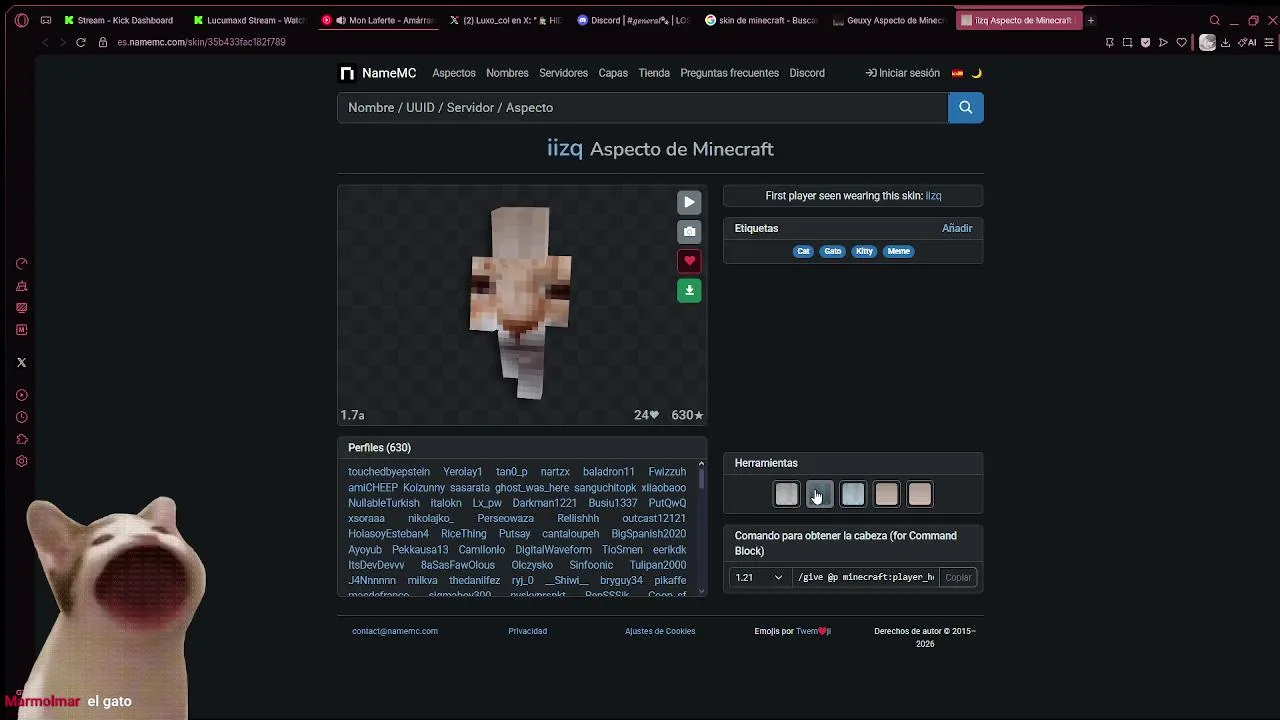
Task: Open the Tienda menu item
Action: [654, 73]
